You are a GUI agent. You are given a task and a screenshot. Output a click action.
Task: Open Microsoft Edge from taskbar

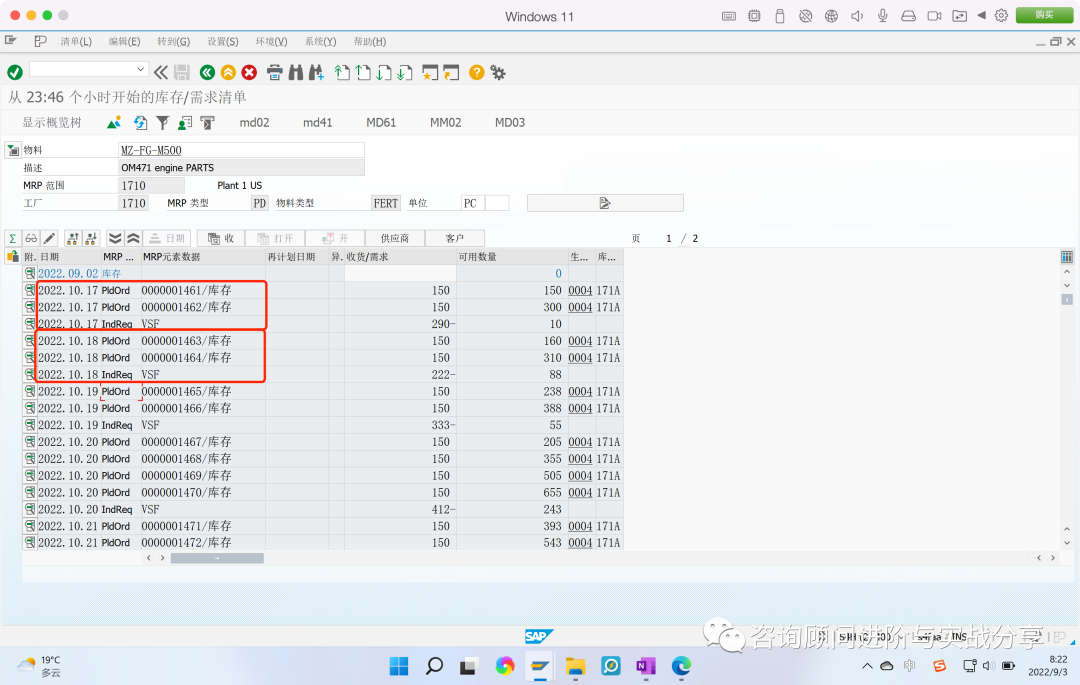pyautogui.click(x=681, y=666)
